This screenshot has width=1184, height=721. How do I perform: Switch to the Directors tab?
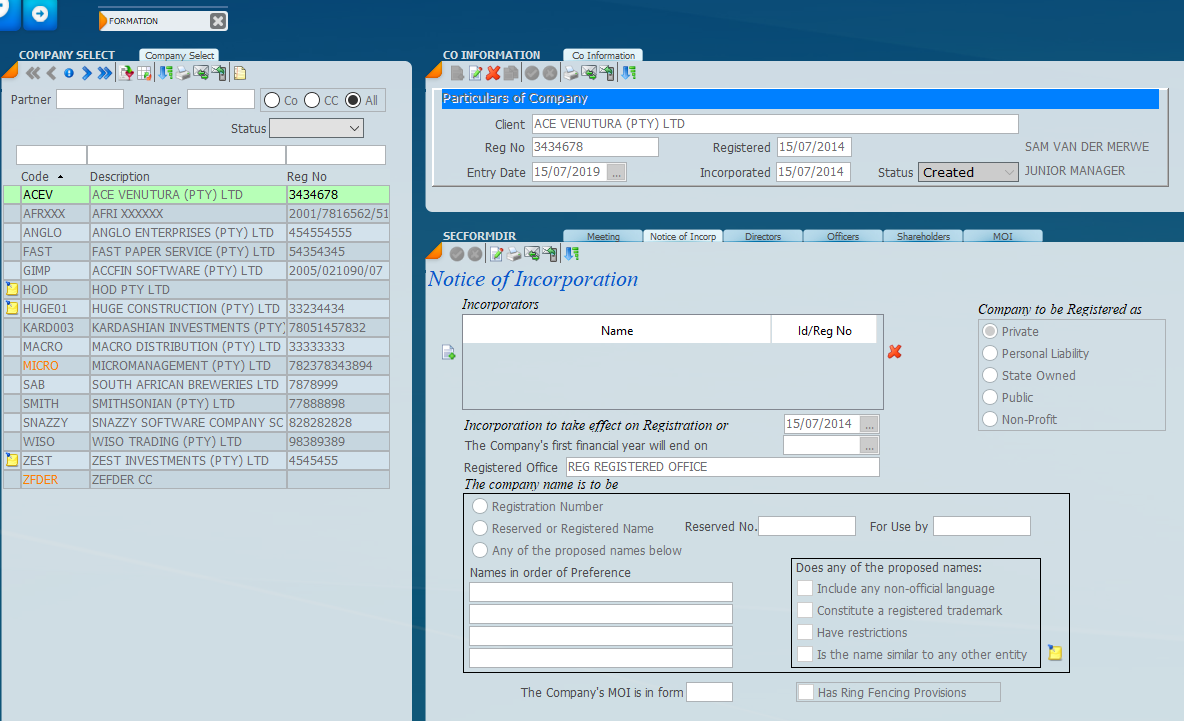[763, 237]
